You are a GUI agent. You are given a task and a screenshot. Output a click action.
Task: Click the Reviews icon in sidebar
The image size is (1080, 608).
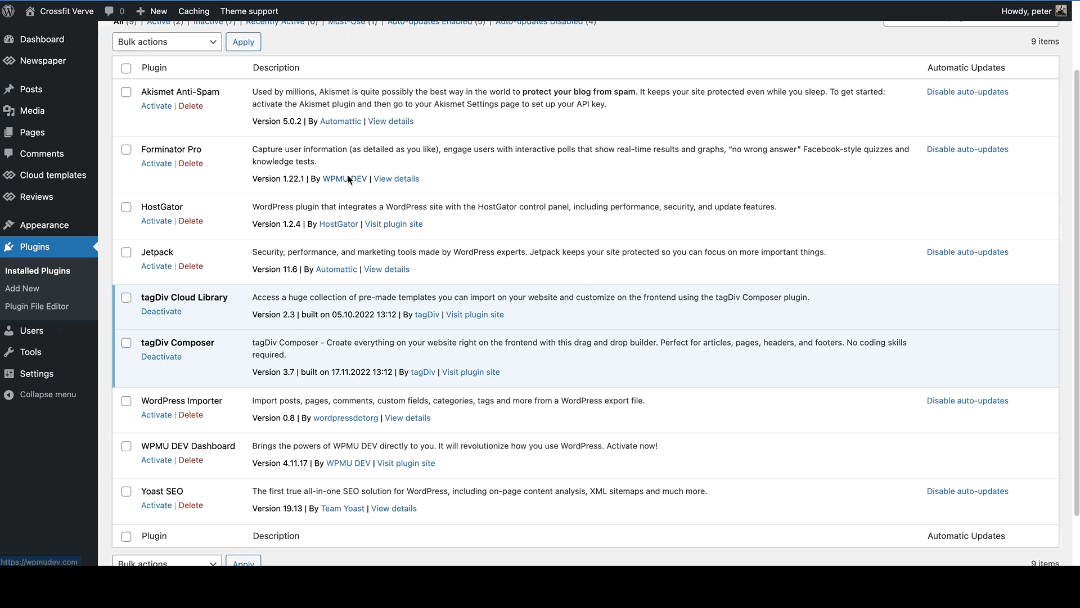click(9, 196)
